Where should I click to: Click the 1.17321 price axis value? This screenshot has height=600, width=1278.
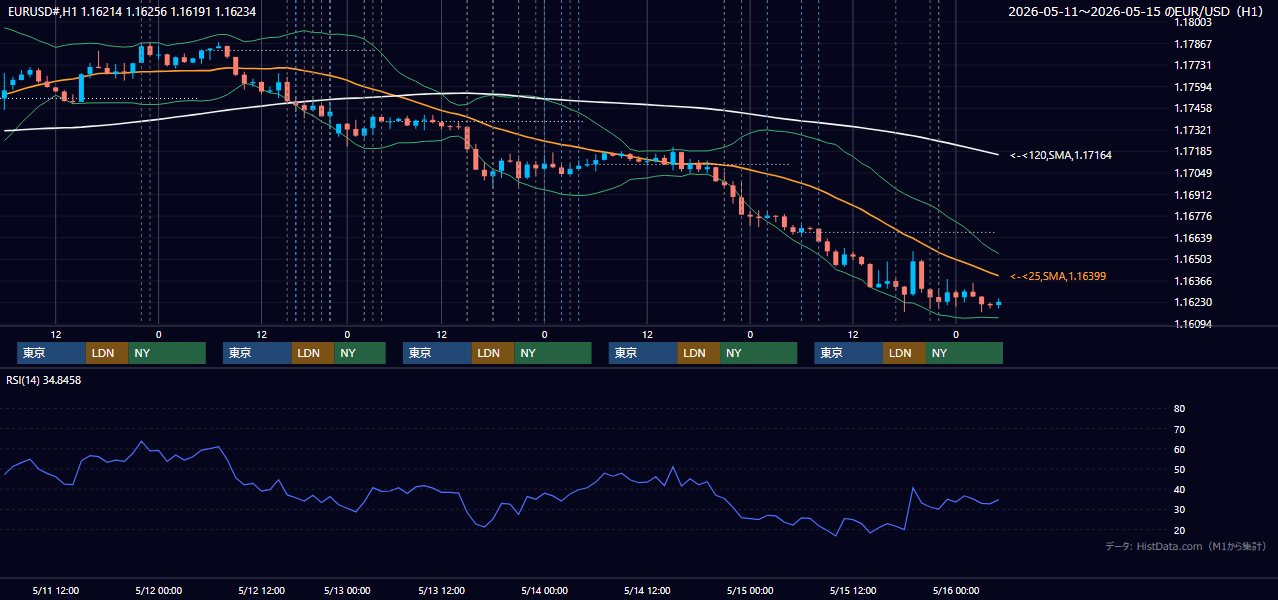click(x=1193, y=130)
